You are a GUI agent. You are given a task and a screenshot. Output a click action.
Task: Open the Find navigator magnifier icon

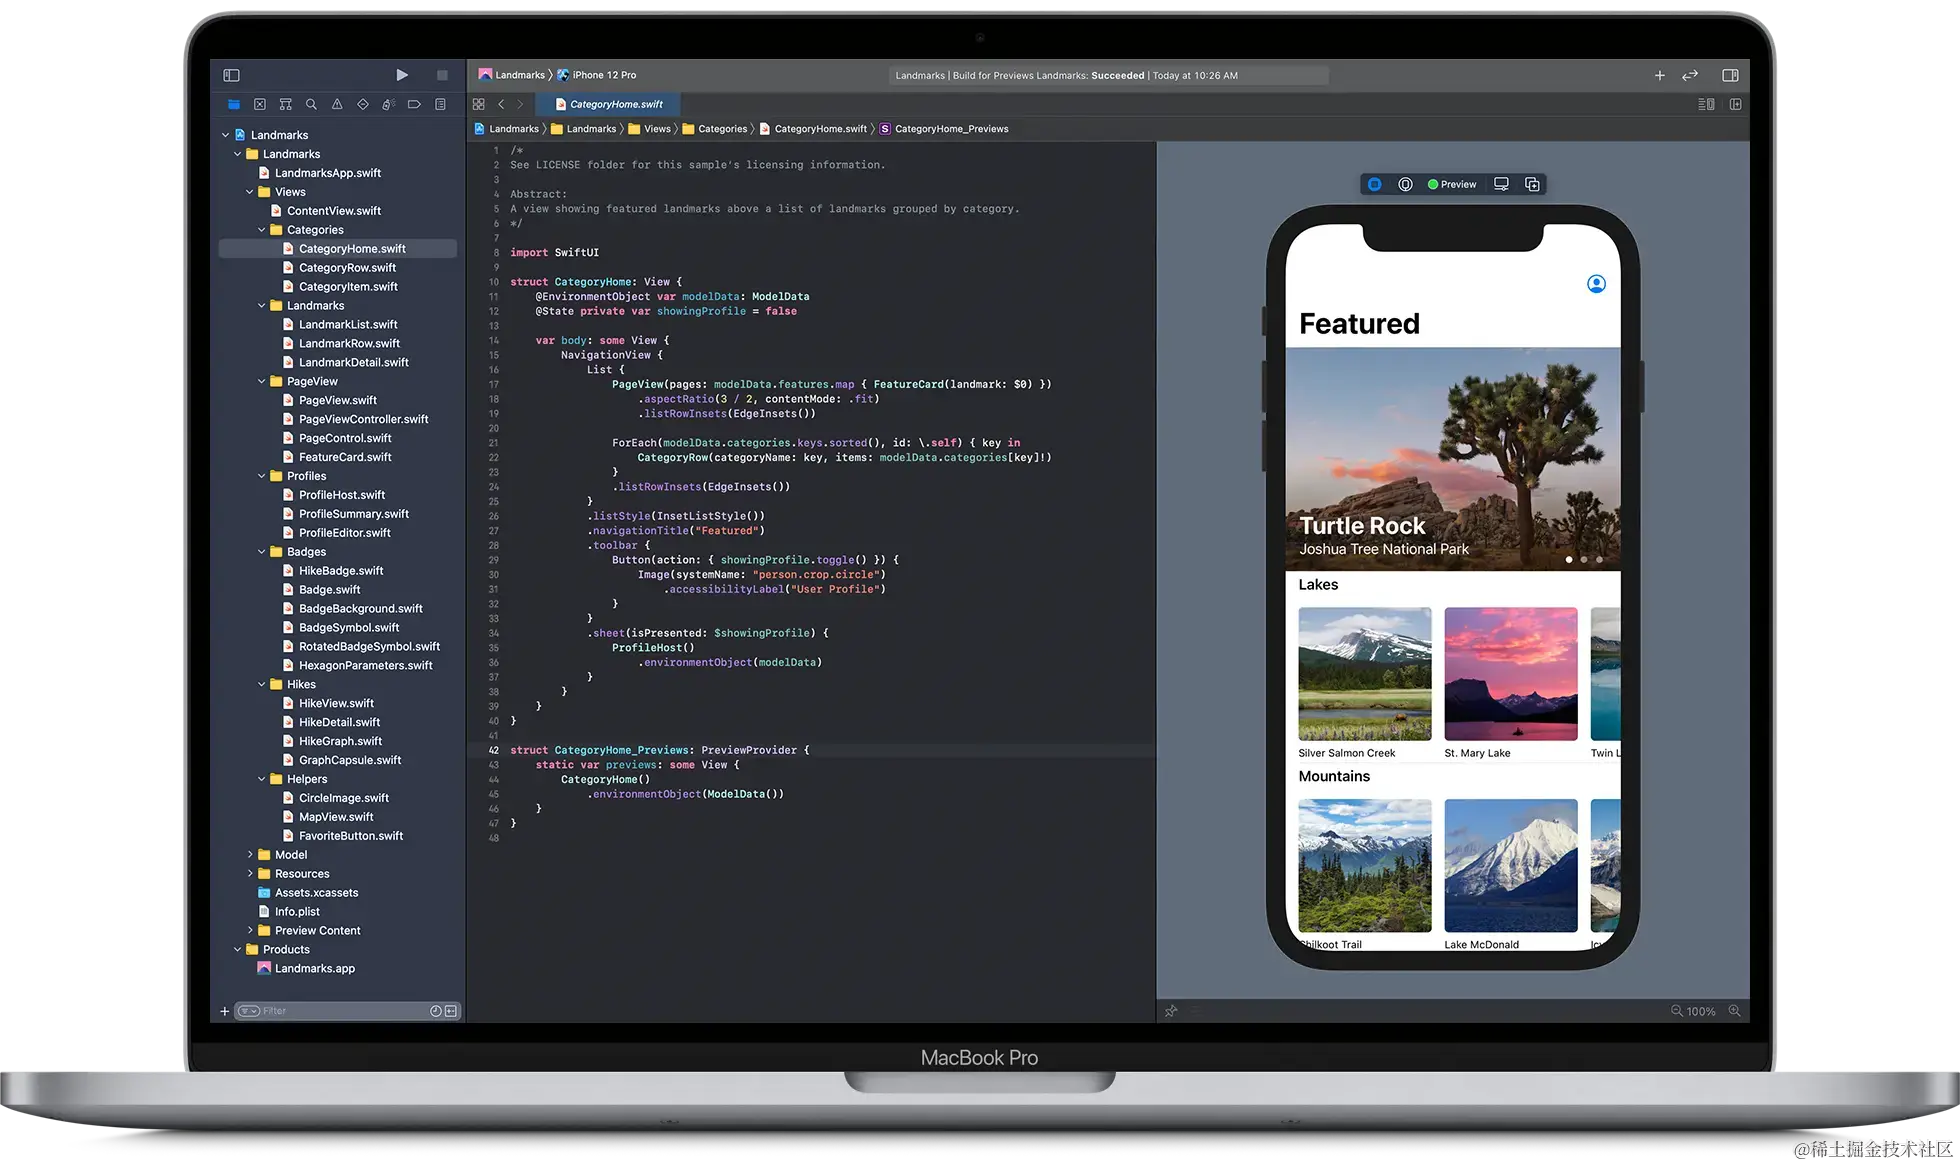point(311,104)
